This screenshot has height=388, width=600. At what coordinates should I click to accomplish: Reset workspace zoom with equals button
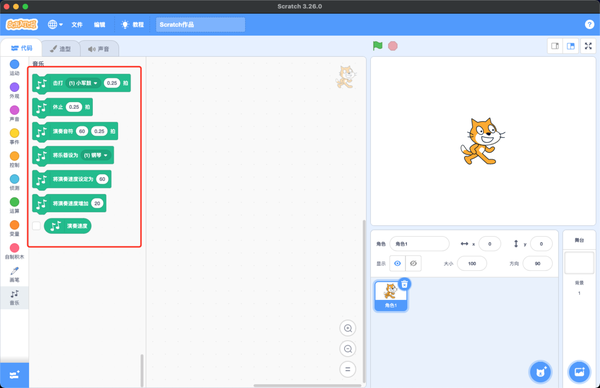coord(347,369)
